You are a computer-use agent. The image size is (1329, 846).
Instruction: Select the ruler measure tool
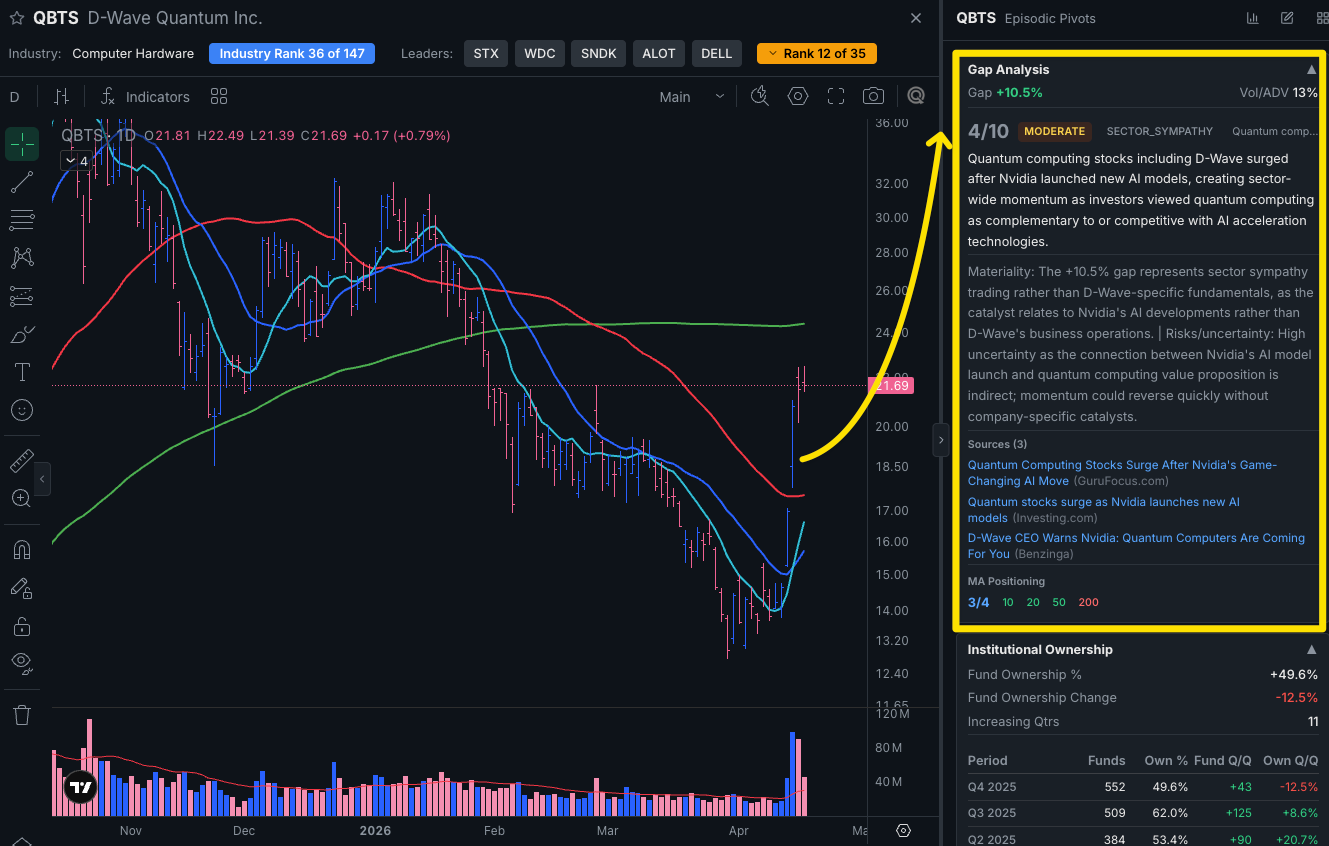(x=21, y=460)
